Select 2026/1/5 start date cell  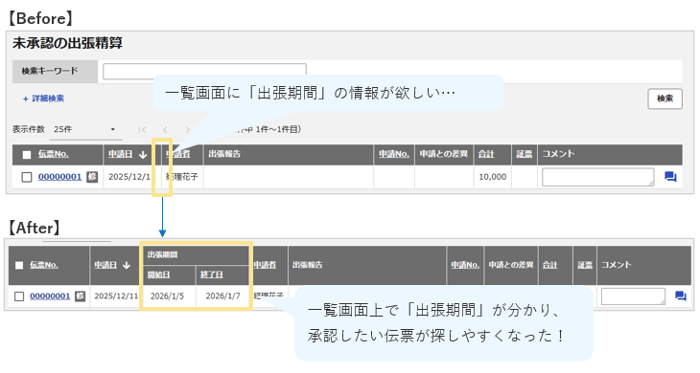167,296
